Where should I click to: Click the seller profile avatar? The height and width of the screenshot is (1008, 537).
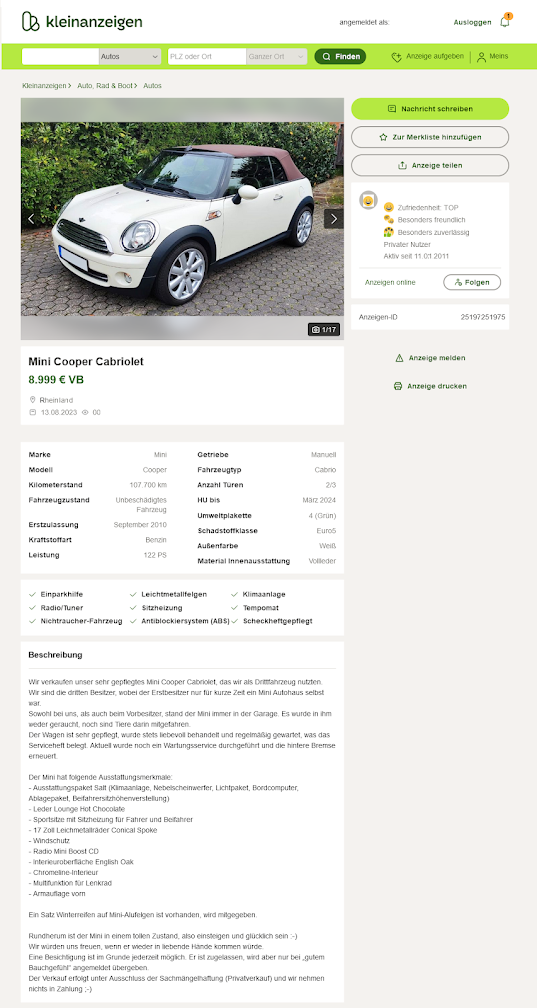368,201
